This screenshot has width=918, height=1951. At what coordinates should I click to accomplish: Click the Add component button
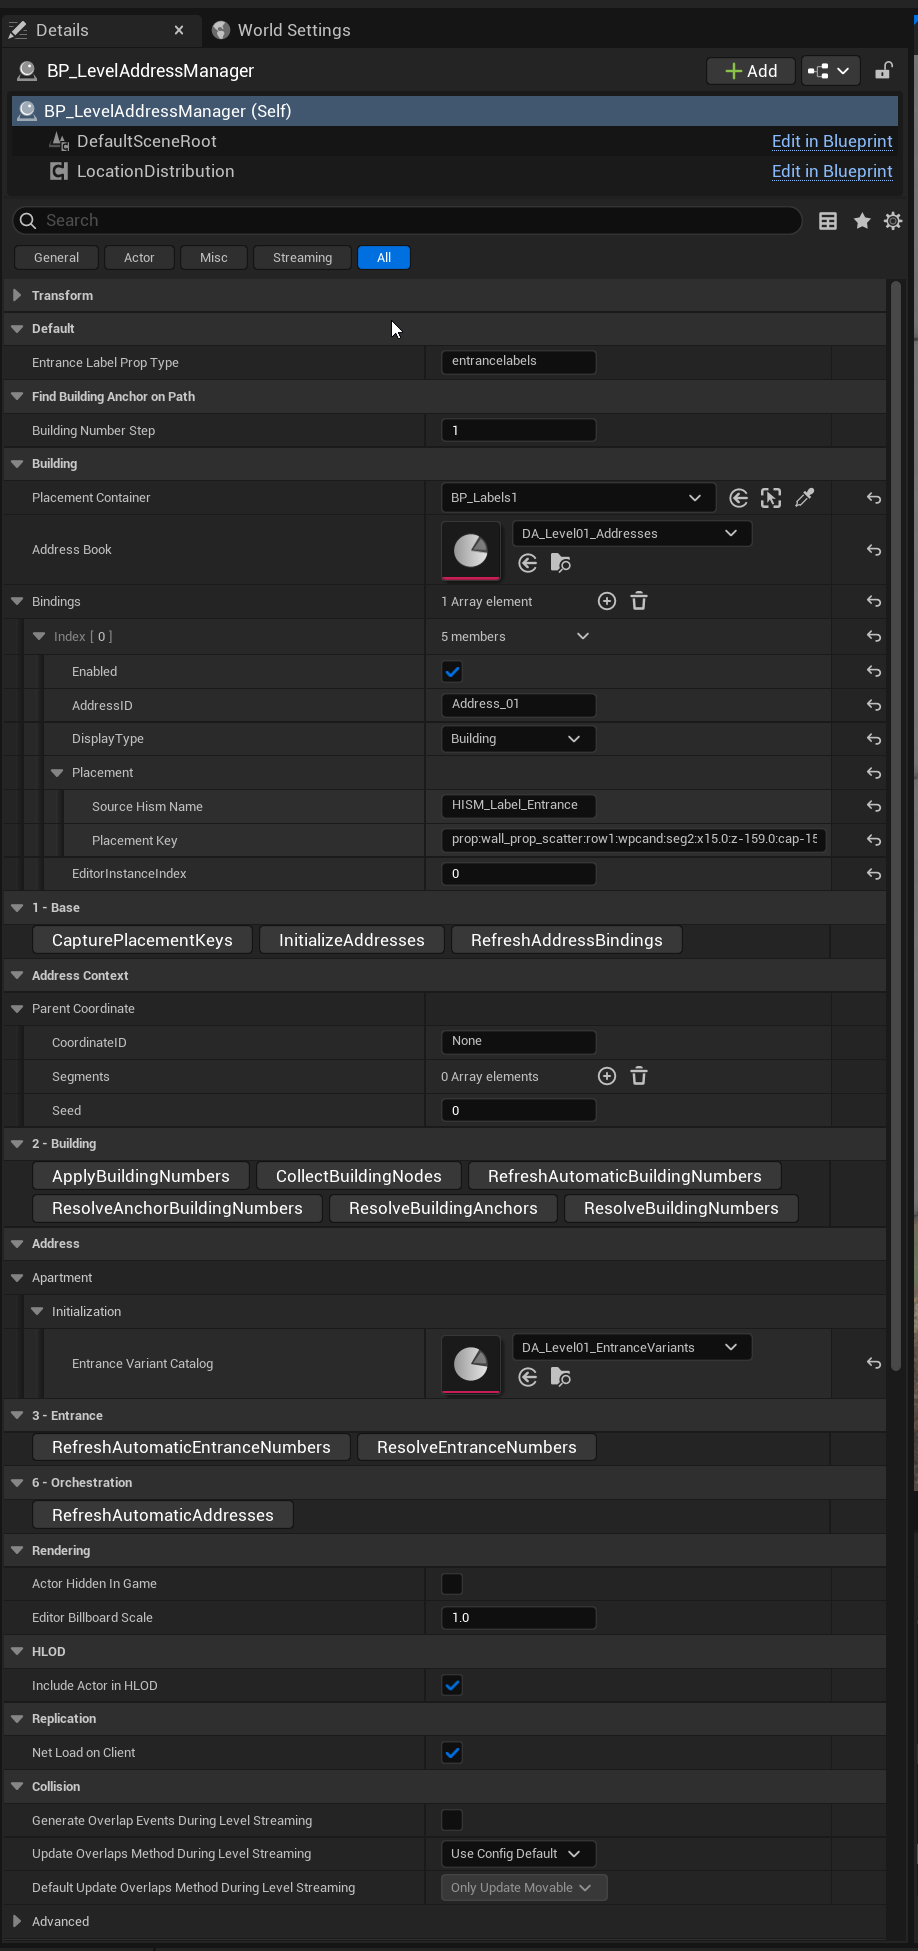coord(751,71)
